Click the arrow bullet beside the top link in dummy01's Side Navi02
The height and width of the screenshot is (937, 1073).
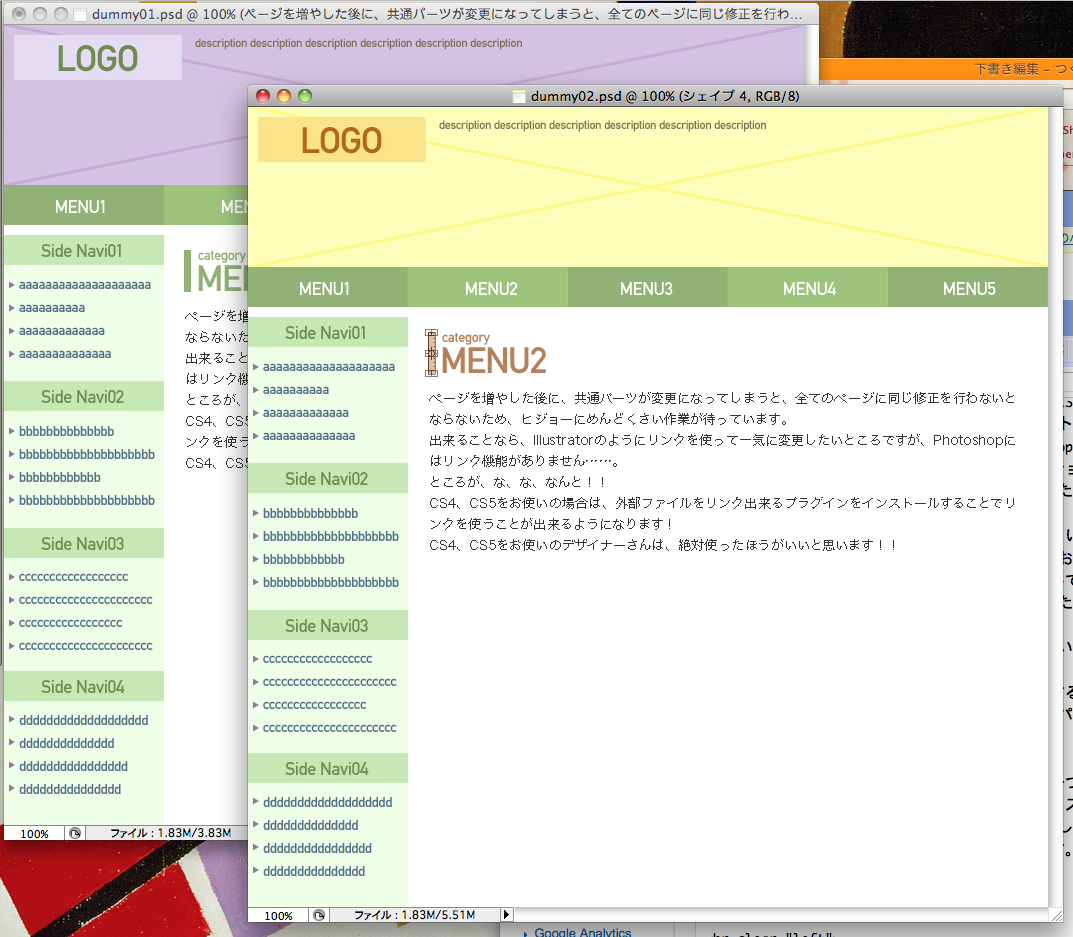pyautogui.click(x=11, y=431)
